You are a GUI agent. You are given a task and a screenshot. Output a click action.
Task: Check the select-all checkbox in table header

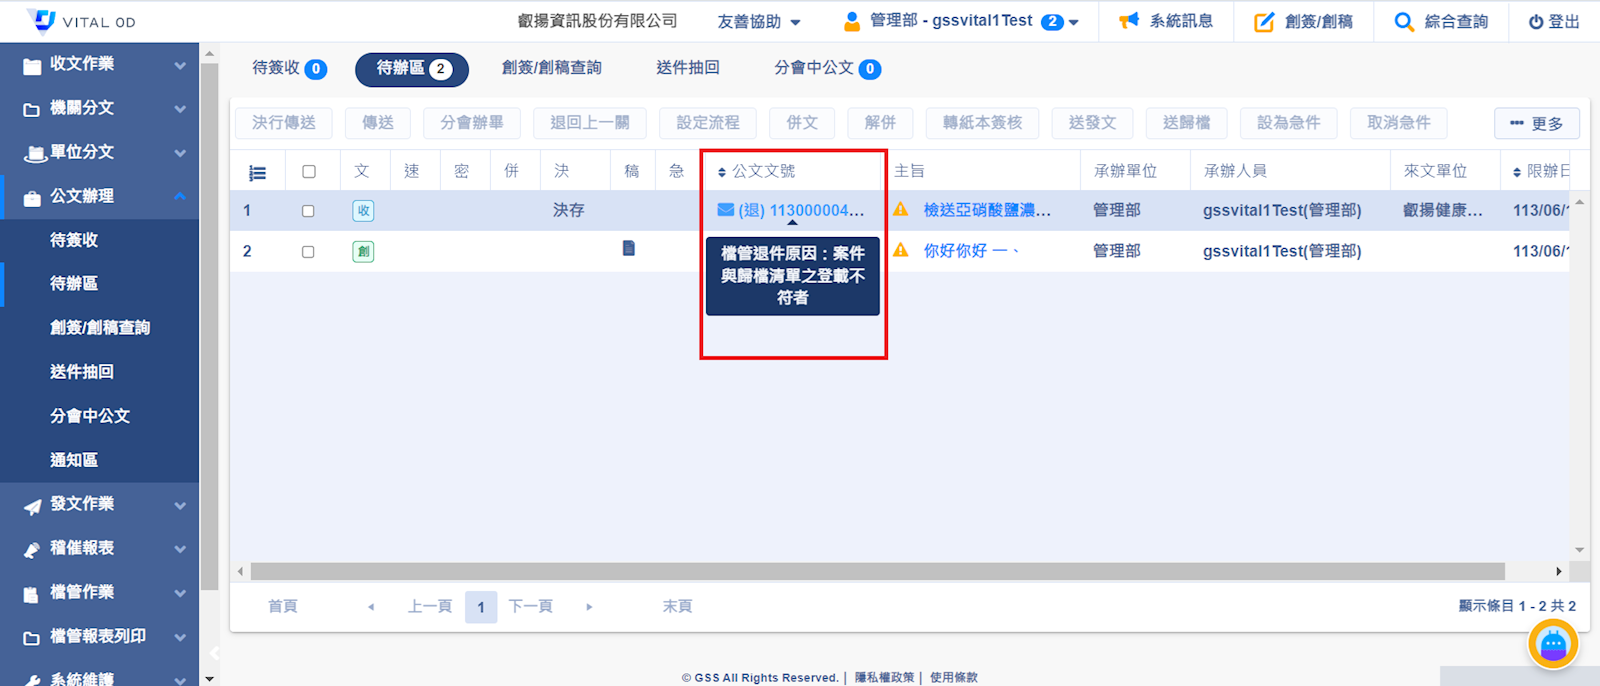tap(309, 172)
